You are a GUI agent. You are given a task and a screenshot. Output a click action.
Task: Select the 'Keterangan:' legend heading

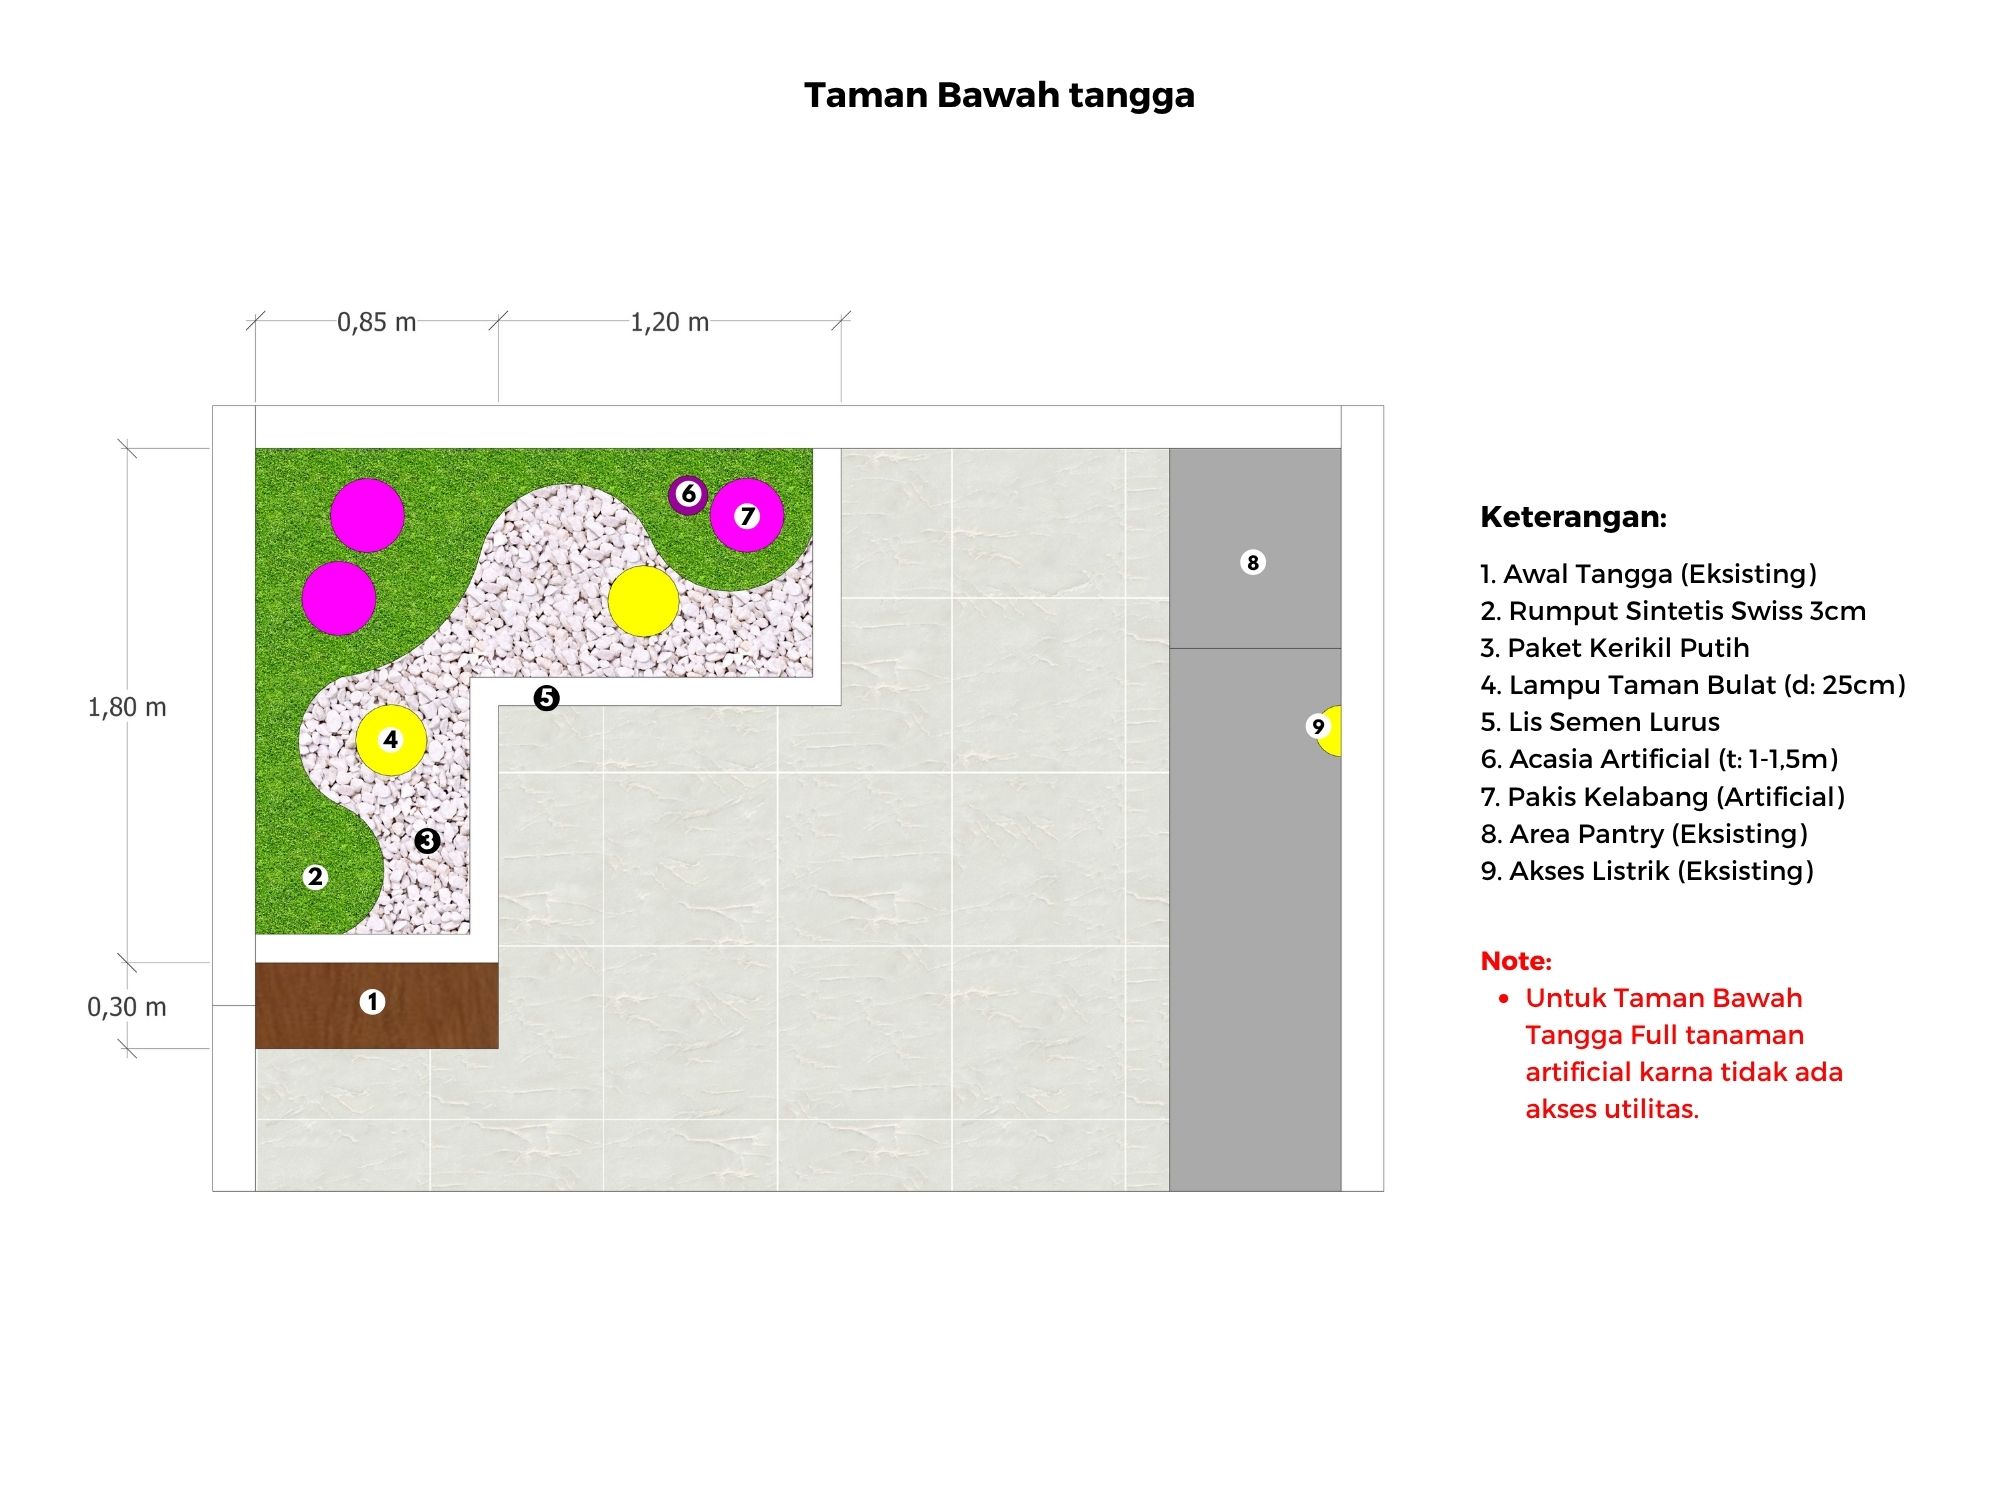(1573, 517)
